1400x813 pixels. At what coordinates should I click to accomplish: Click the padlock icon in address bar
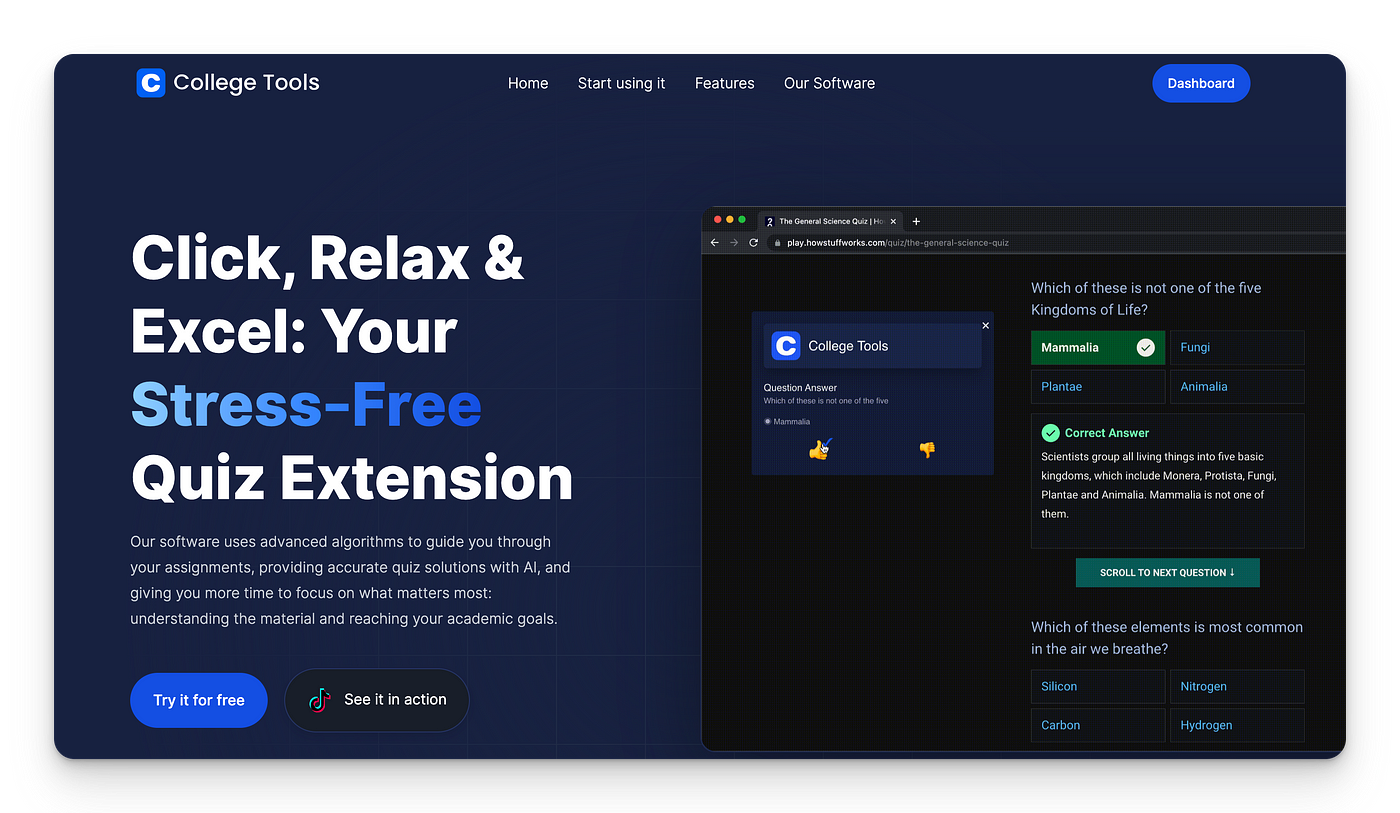777,242
